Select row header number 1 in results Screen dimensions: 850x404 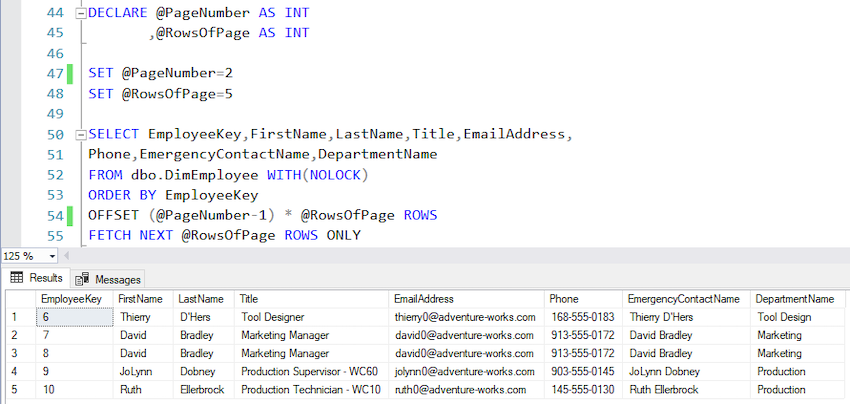click(21, 317)
